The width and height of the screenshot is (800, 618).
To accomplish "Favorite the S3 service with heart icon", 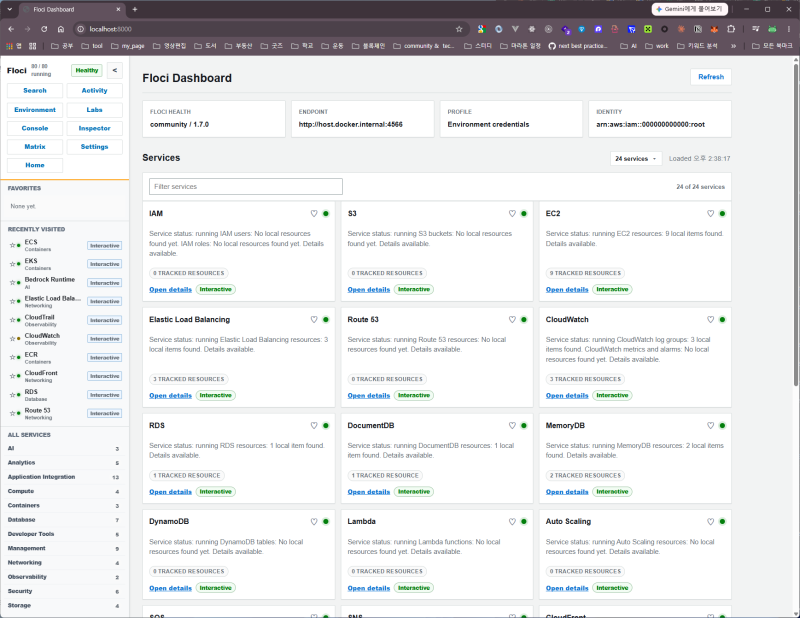I will click(512, 214).
